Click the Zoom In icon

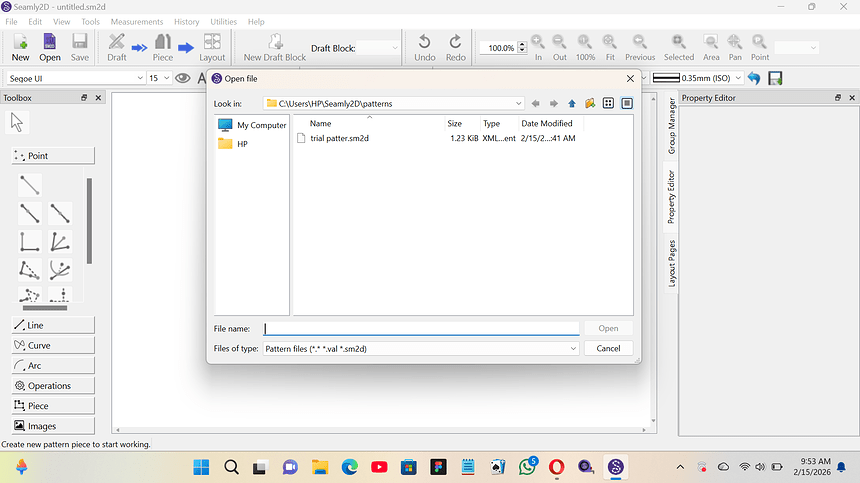538,47
